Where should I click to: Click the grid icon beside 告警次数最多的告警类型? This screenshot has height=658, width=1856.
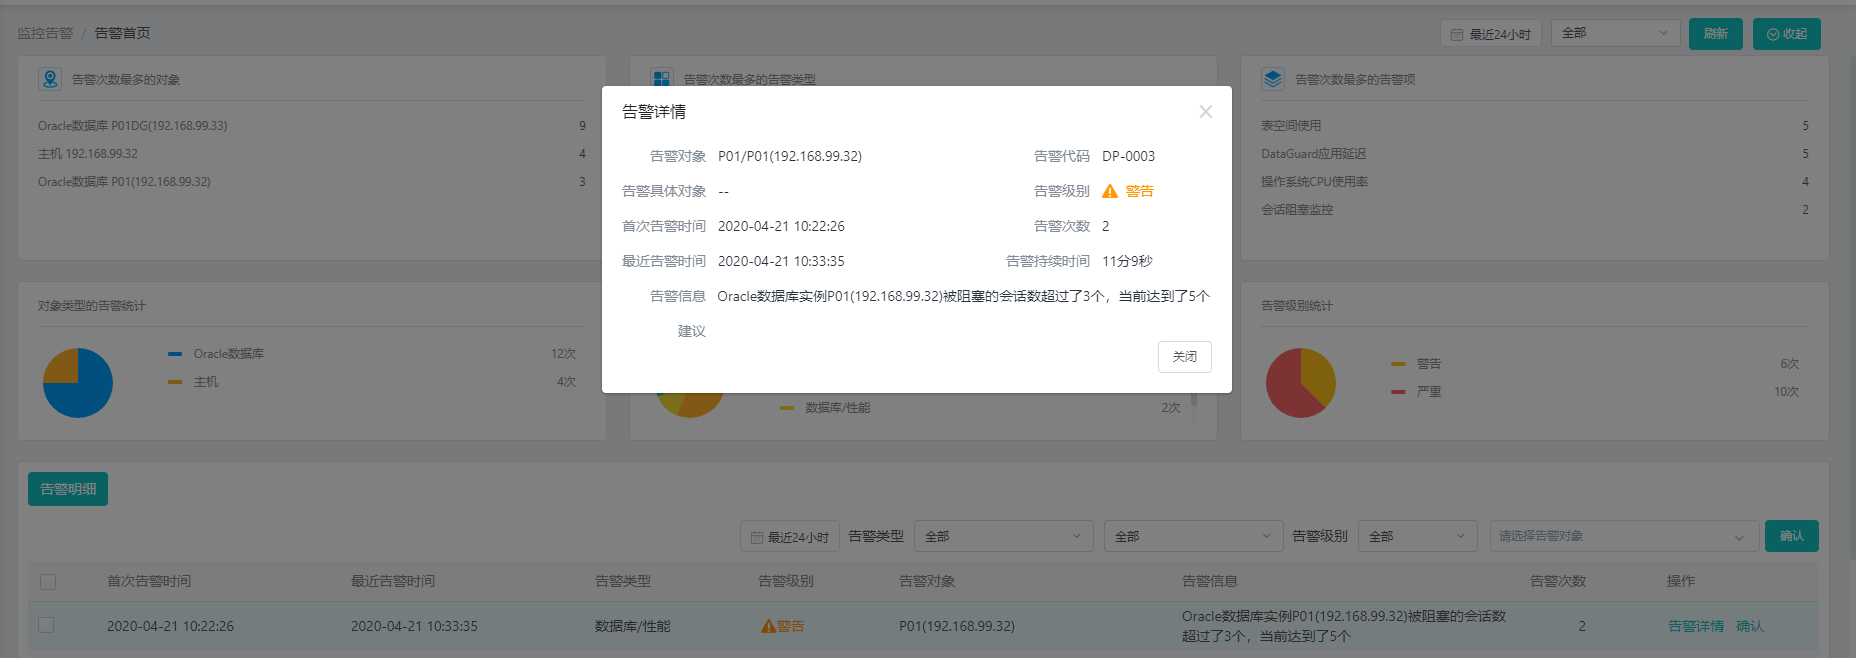(x=661, y=79)
